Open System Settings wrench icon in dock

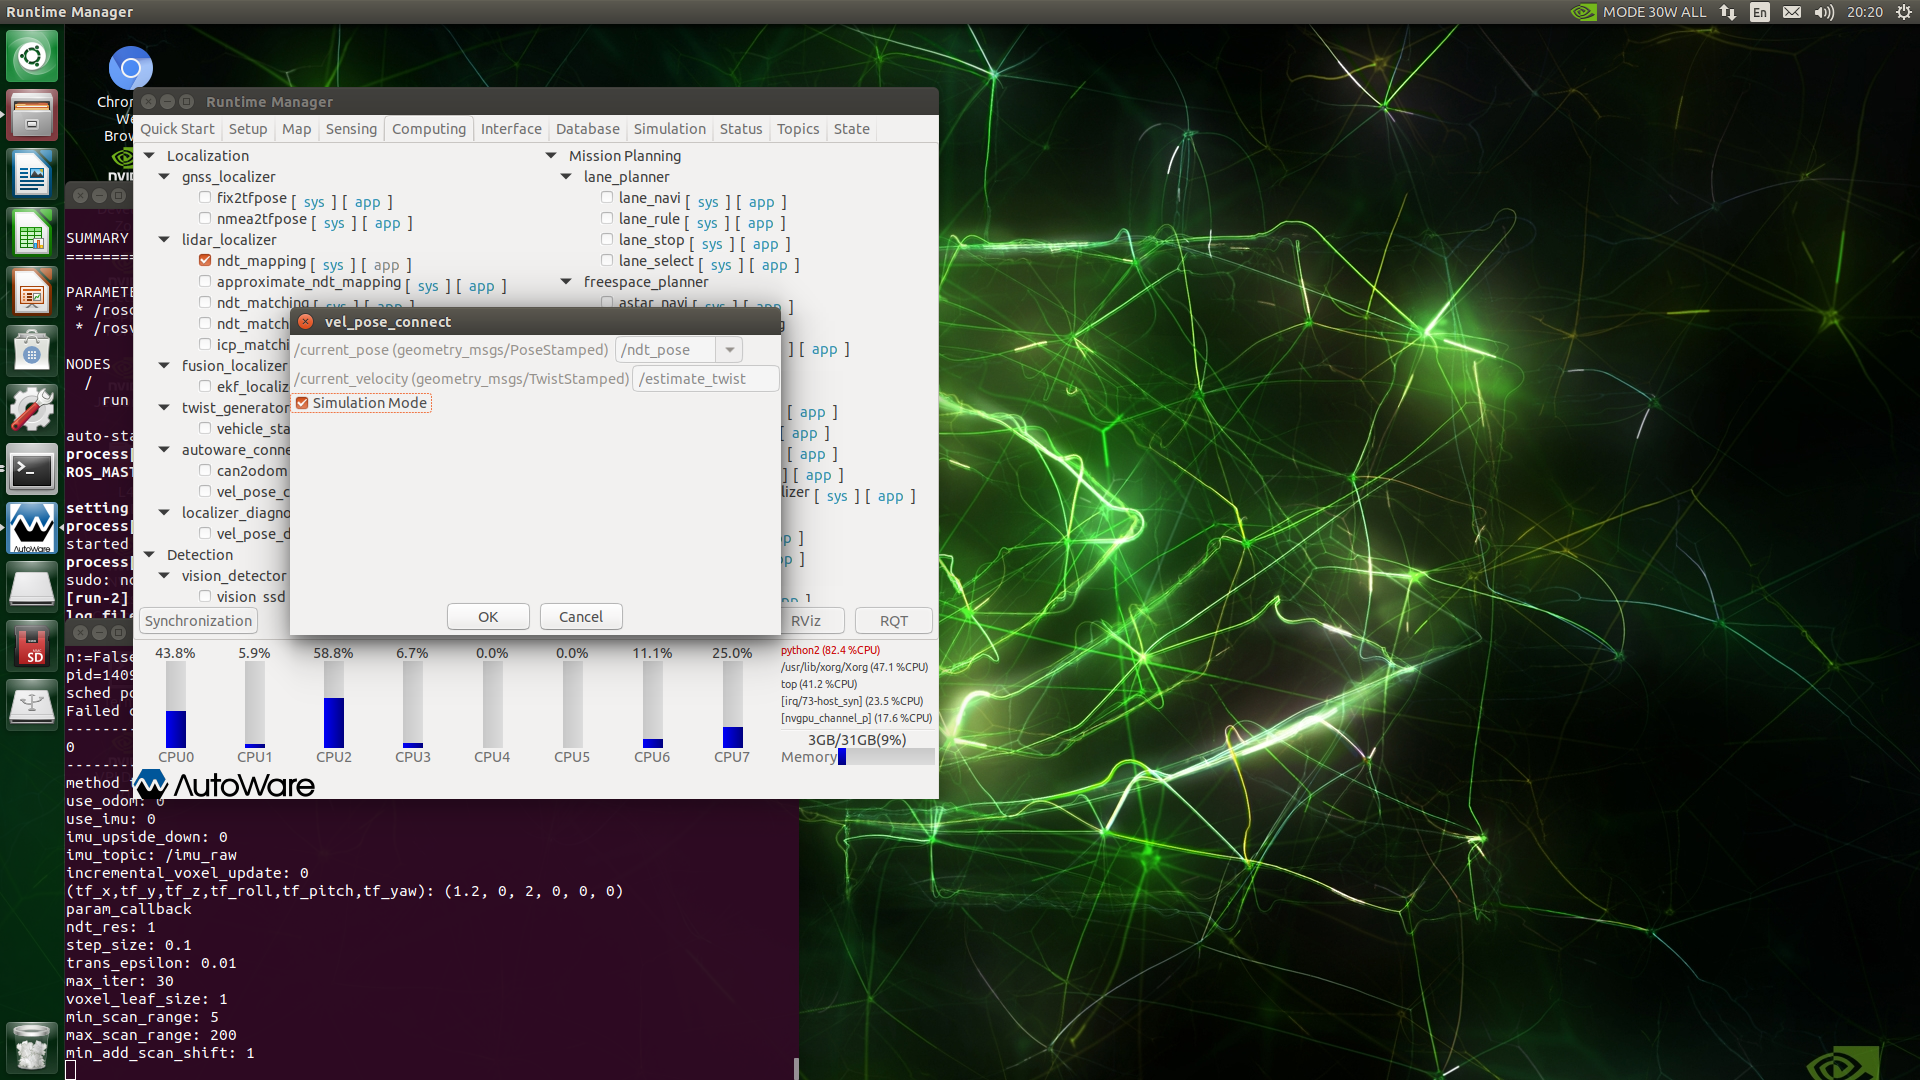(x=32, y=412)
